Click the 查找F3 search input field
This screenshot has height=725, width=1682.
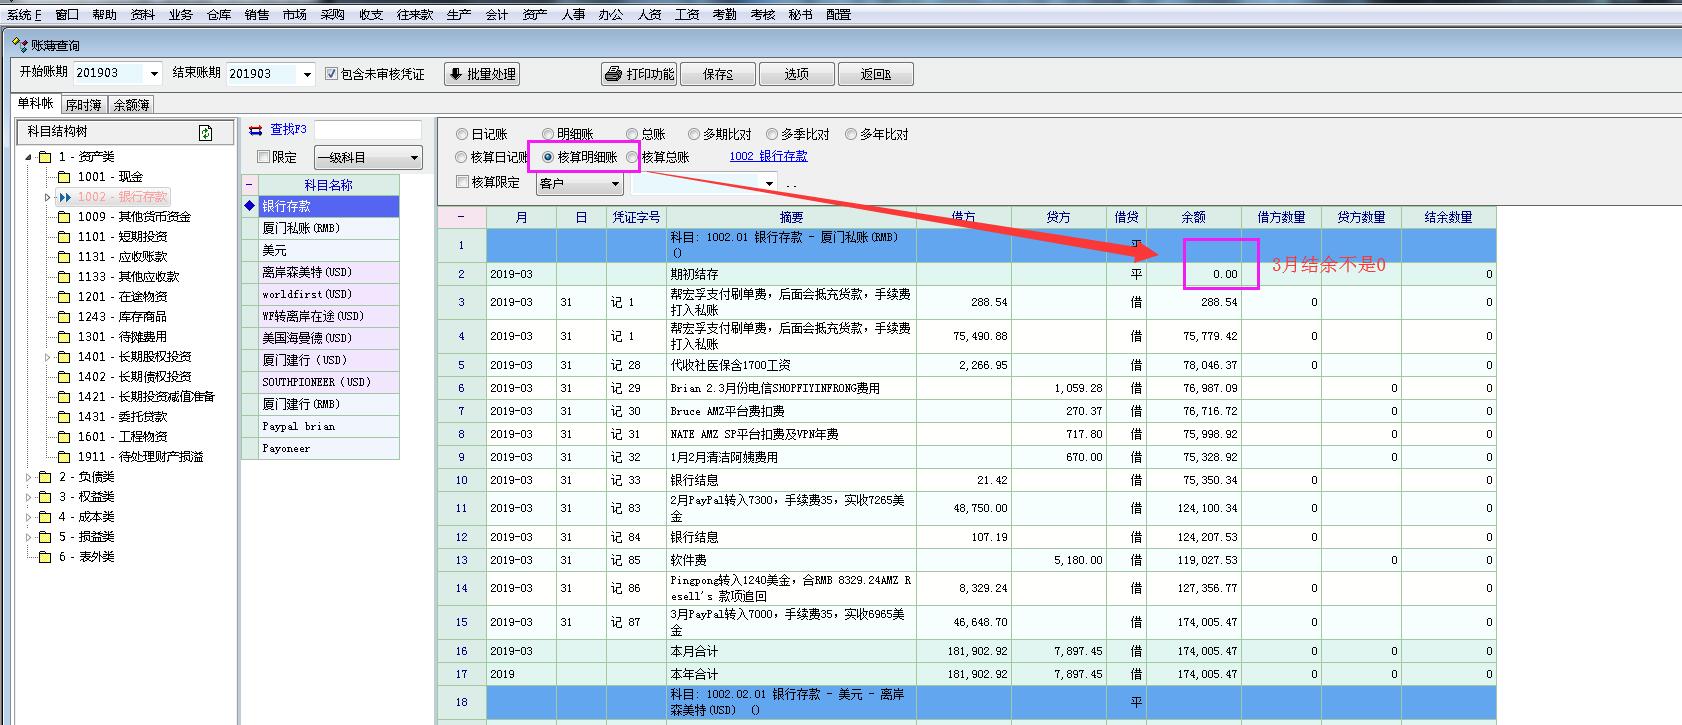tap(368, 130)
